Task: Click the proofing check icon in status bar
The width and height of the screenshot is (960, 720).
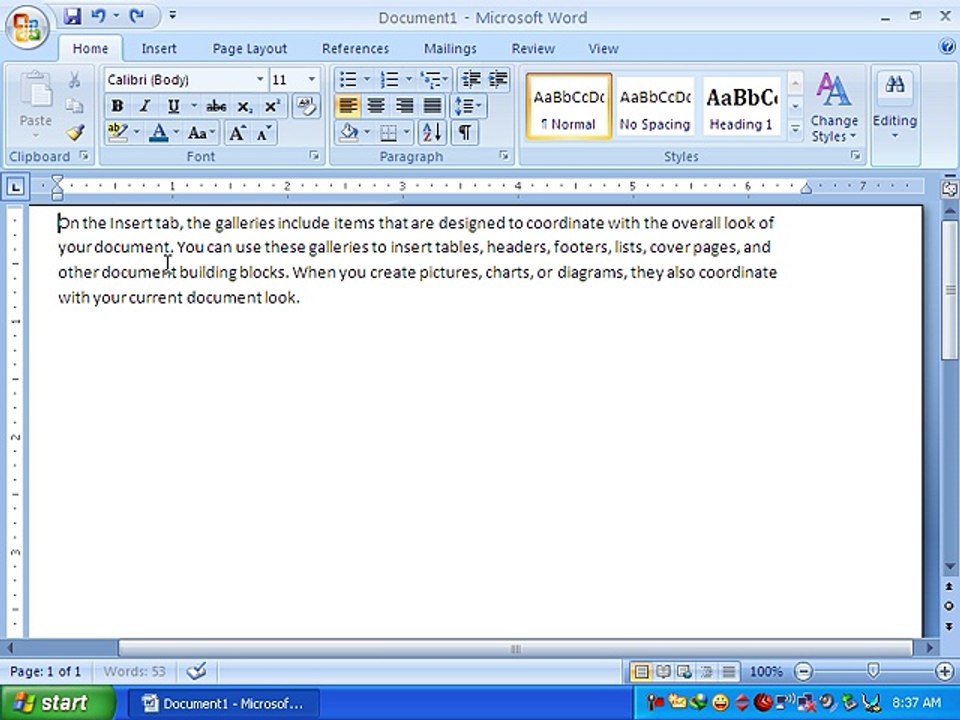Action: coord(197,672)
